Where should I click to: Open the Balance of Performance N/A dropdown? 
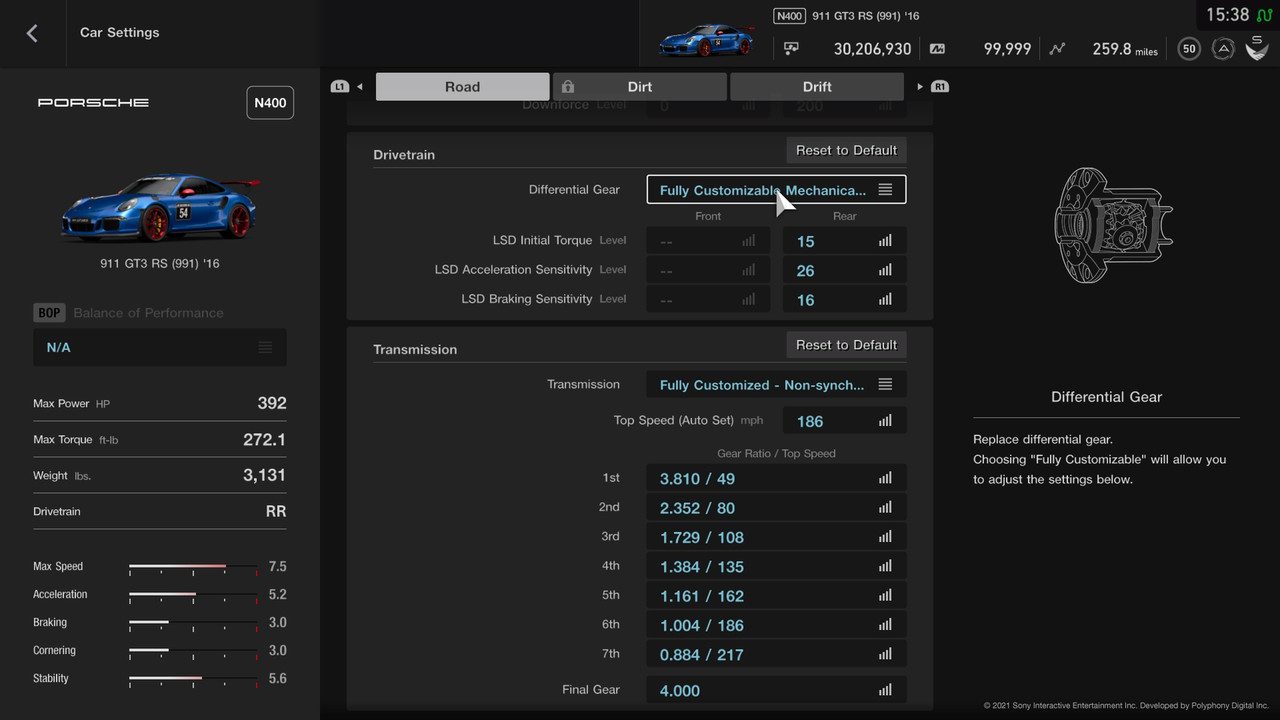click(160, 348)
